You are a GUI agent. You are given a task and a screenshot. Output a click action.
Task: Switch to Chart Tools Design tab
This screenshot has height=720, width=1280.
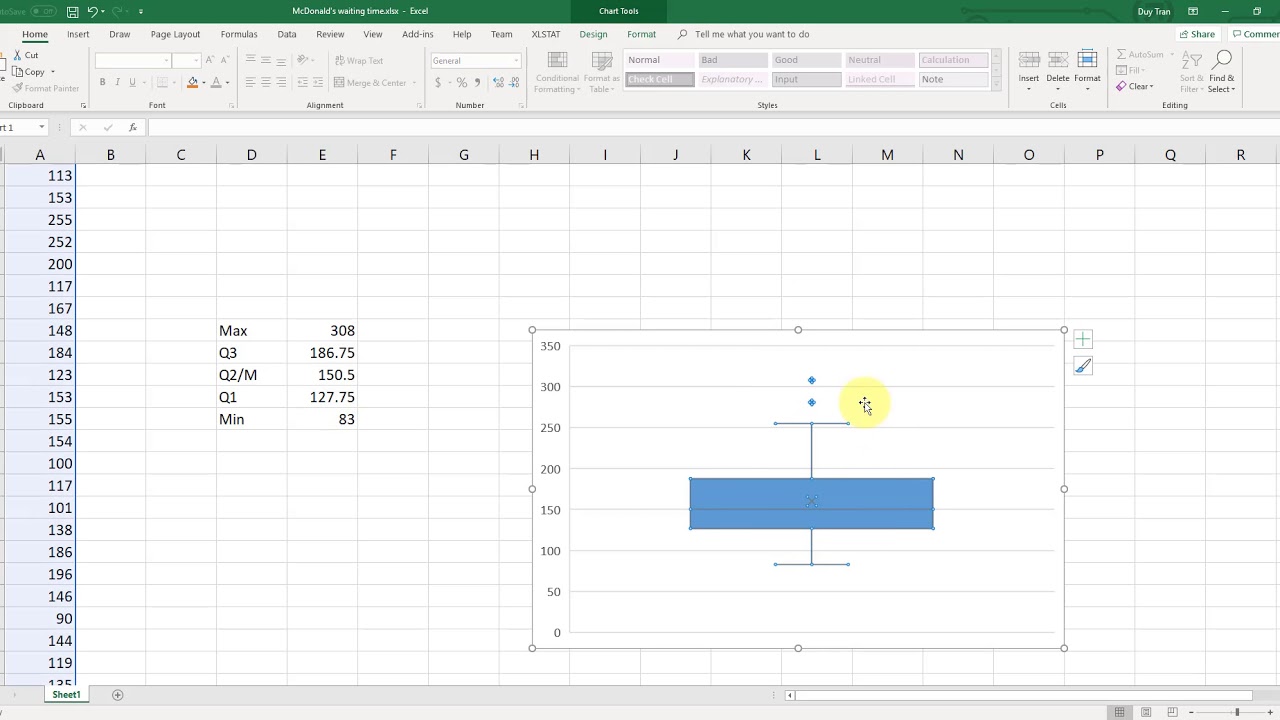593,34
